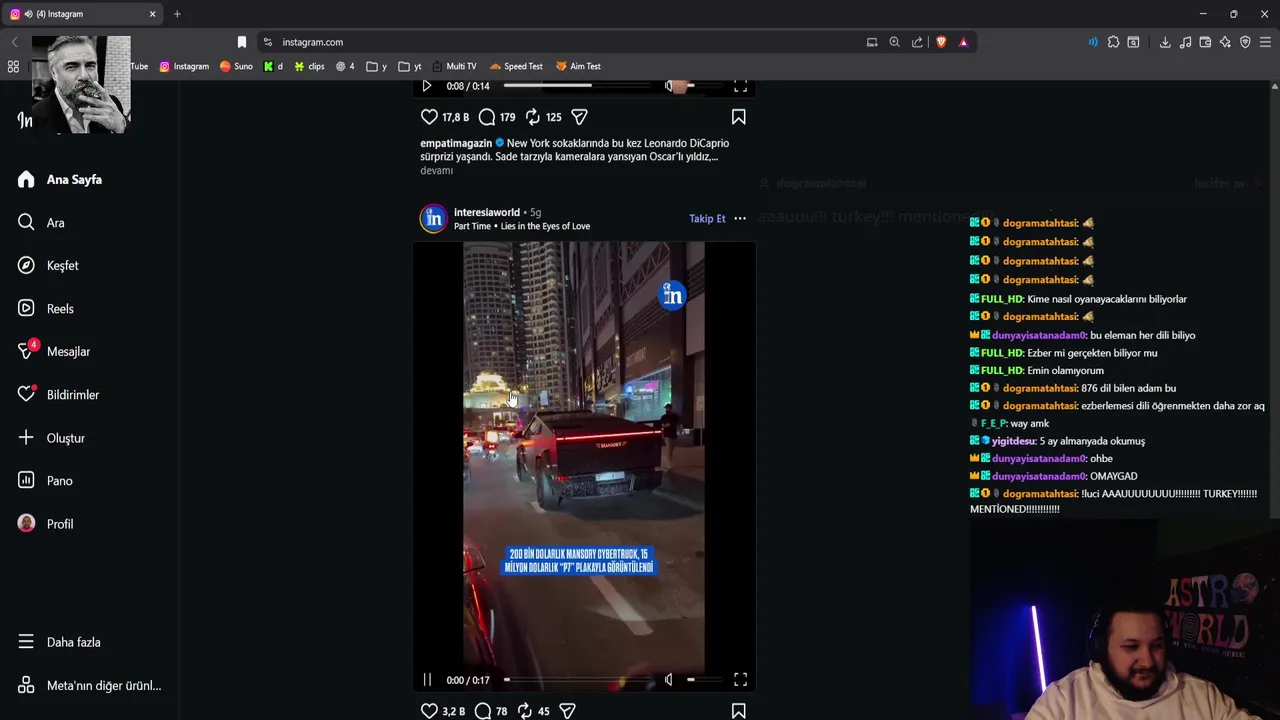The width and height of the screenshot is (1280, 720).
Task: Open Leo AI sparkle icon
Action: (1225, 42)
